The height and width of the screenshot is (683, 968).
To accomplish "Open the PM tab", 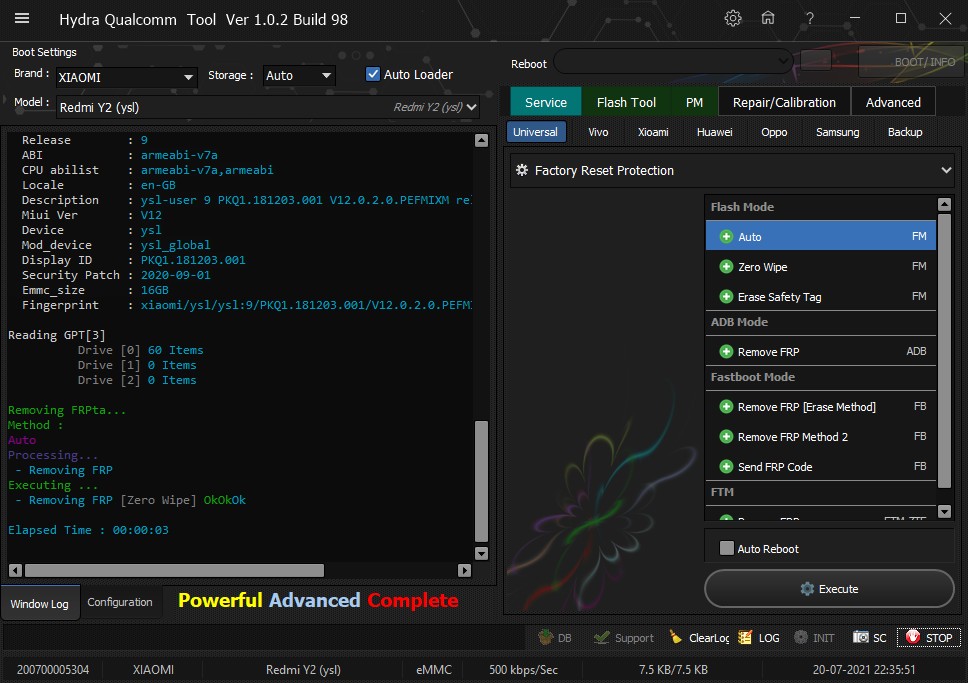I will (x=694, y=102).
